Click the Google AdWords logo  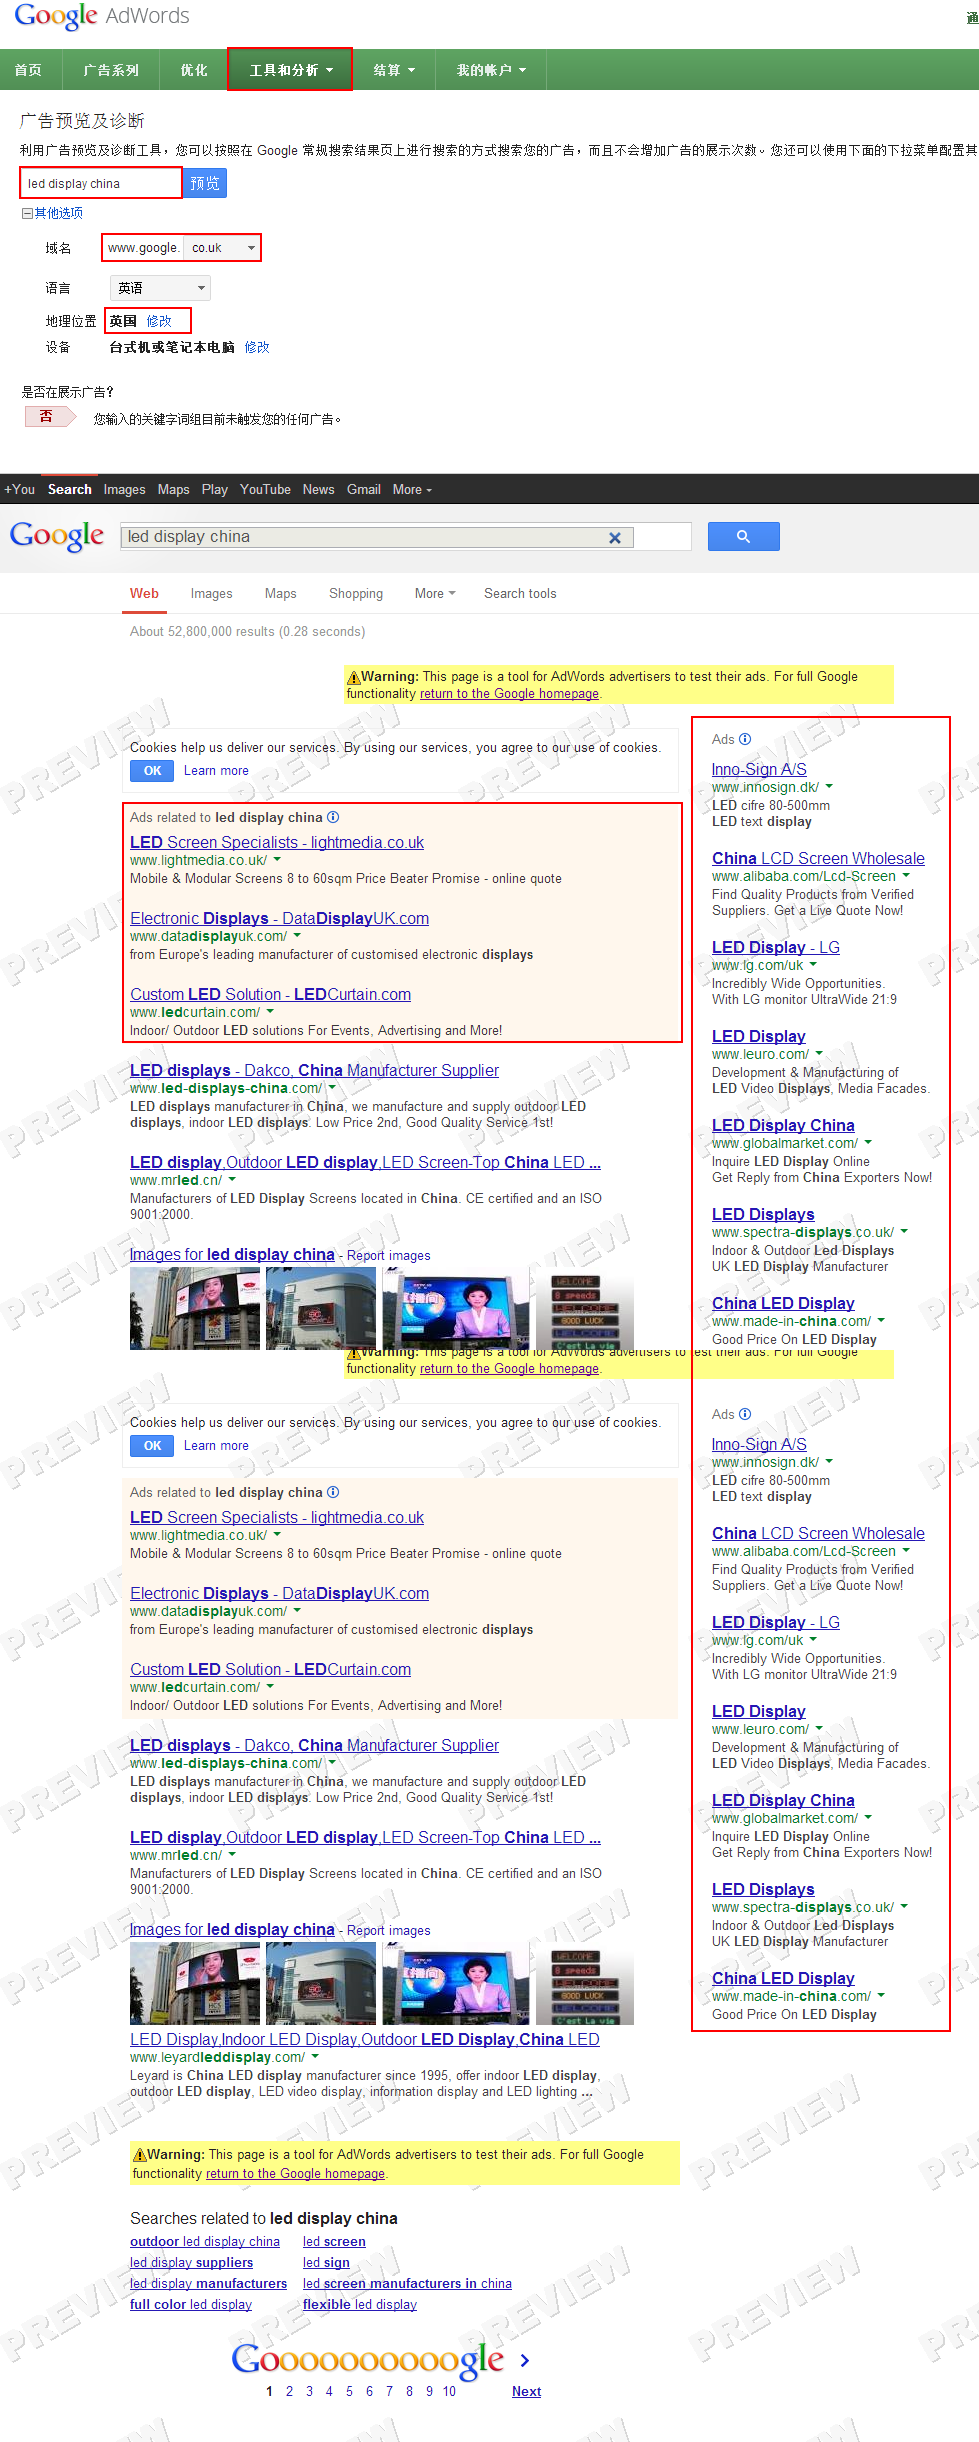coord(101,16)
